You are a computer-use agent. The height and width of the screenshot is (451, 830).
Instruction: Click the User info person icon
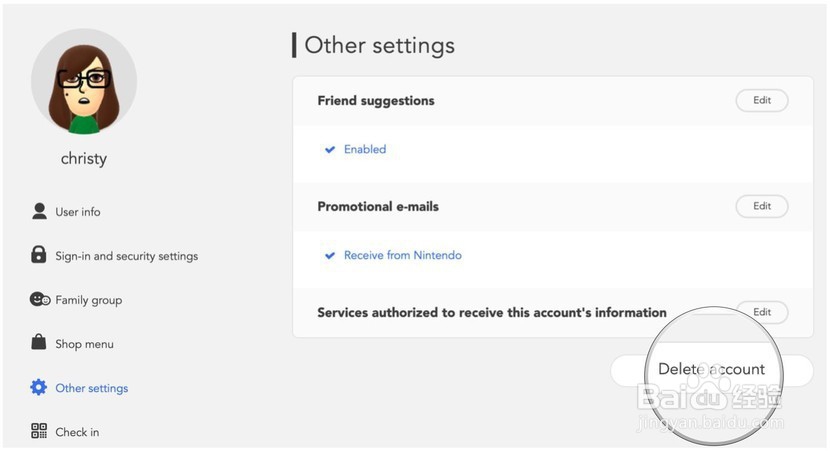point(39,211)
